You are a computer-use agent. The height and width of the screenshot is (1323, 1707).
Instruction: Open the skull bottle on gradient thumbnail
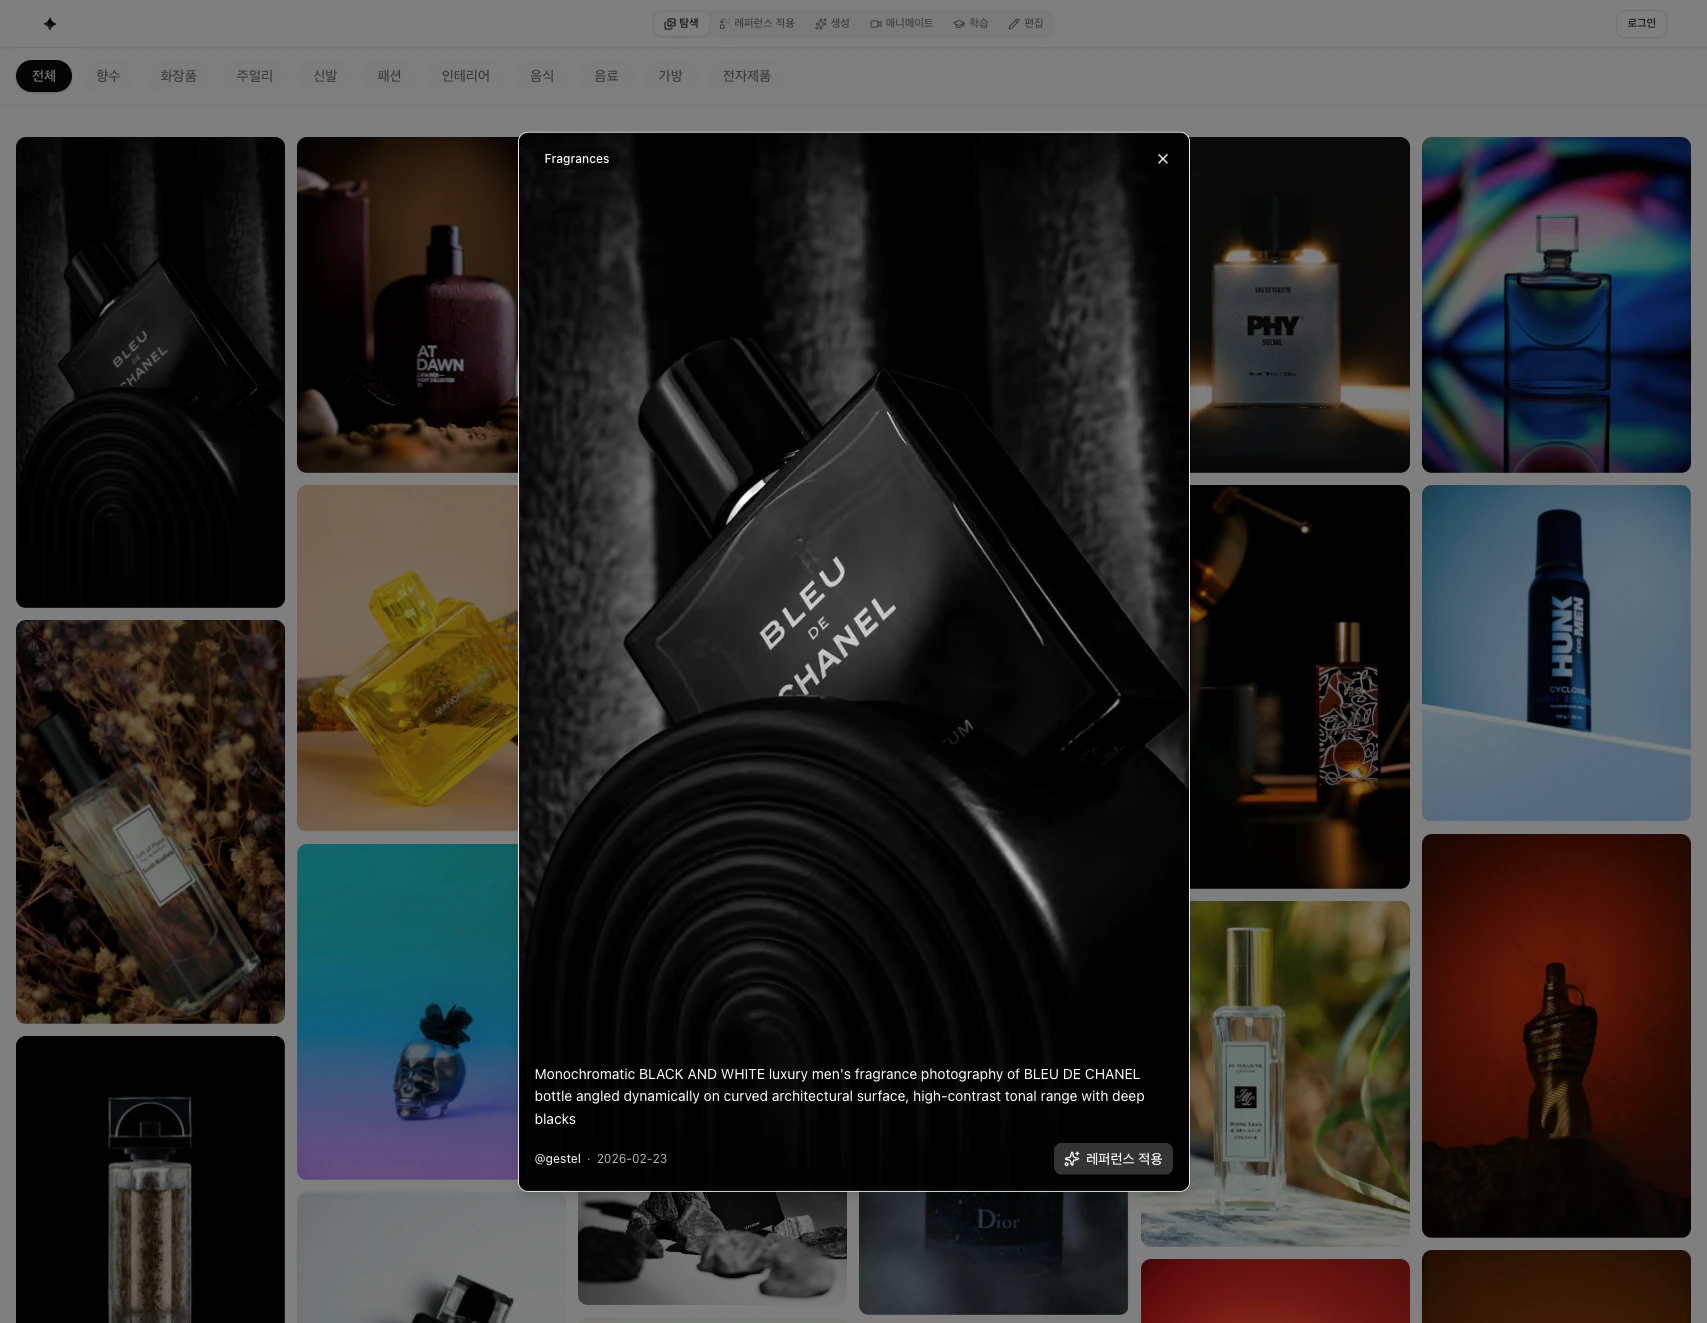[407, 1012]
